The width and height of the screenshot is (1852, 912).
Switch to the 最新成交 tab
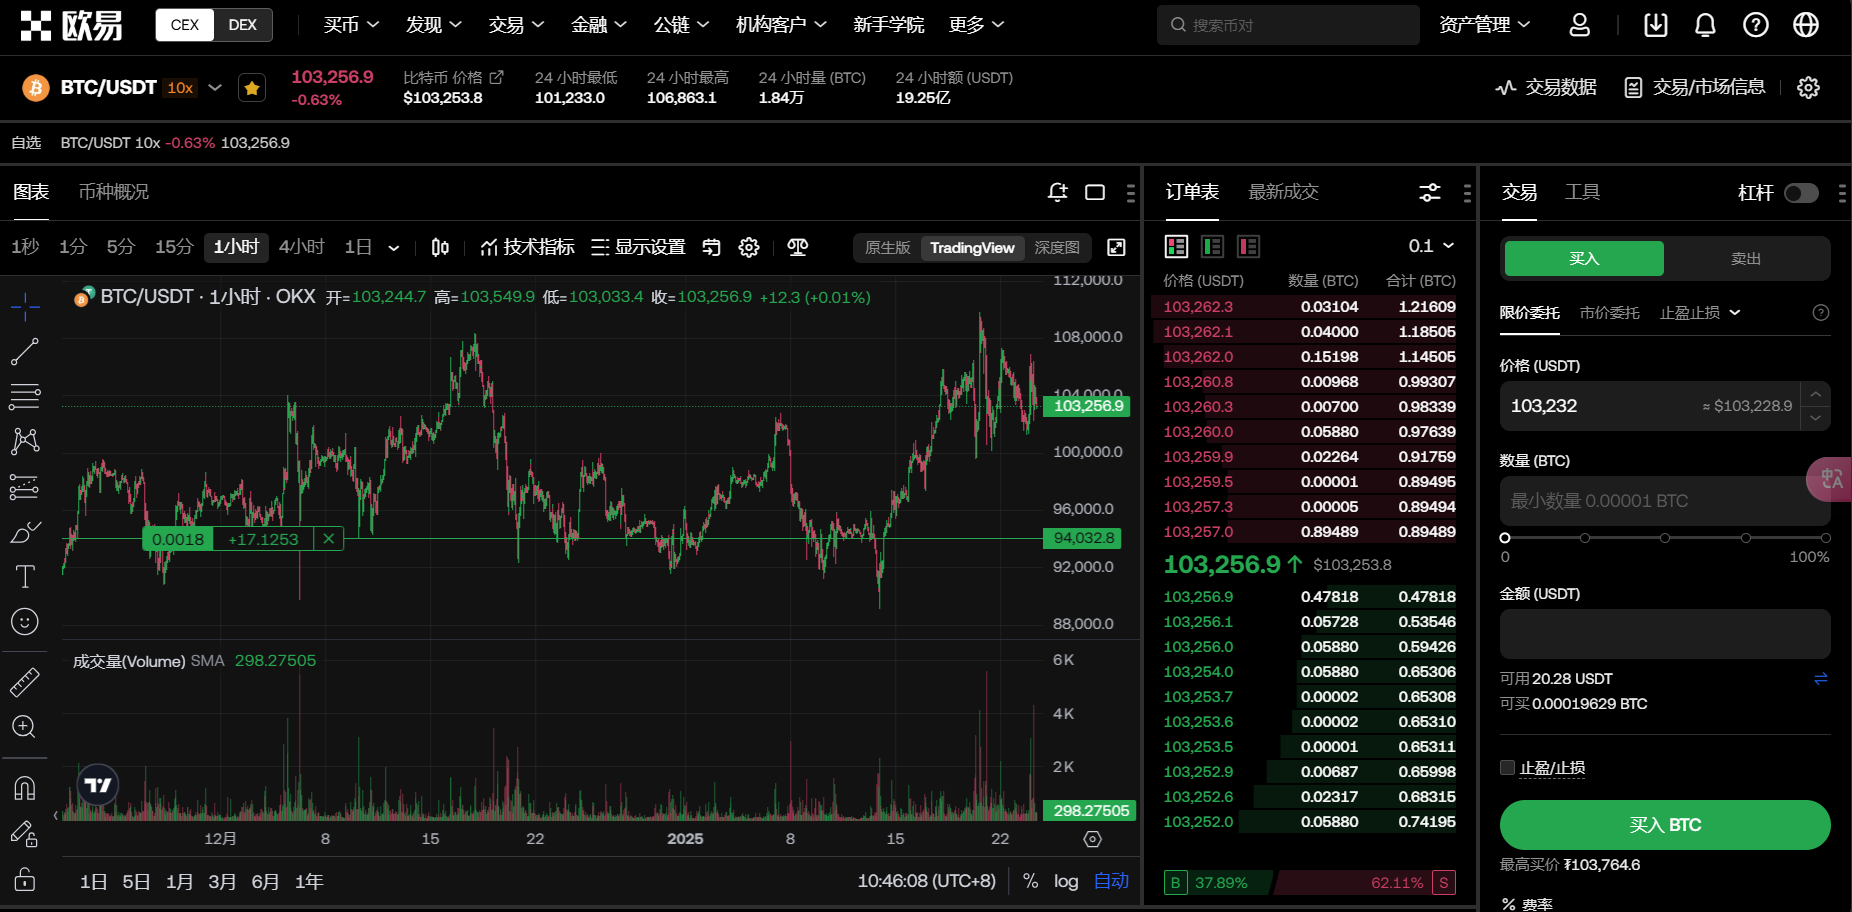point(1283,192)
